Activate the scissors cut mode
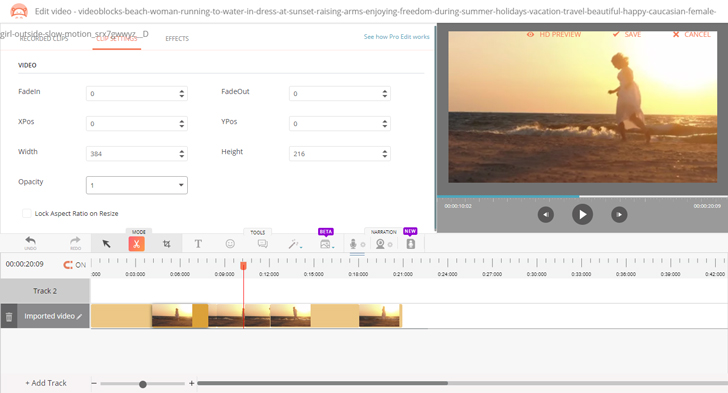Viewport: 728px width, 393px height. [136, 244]
